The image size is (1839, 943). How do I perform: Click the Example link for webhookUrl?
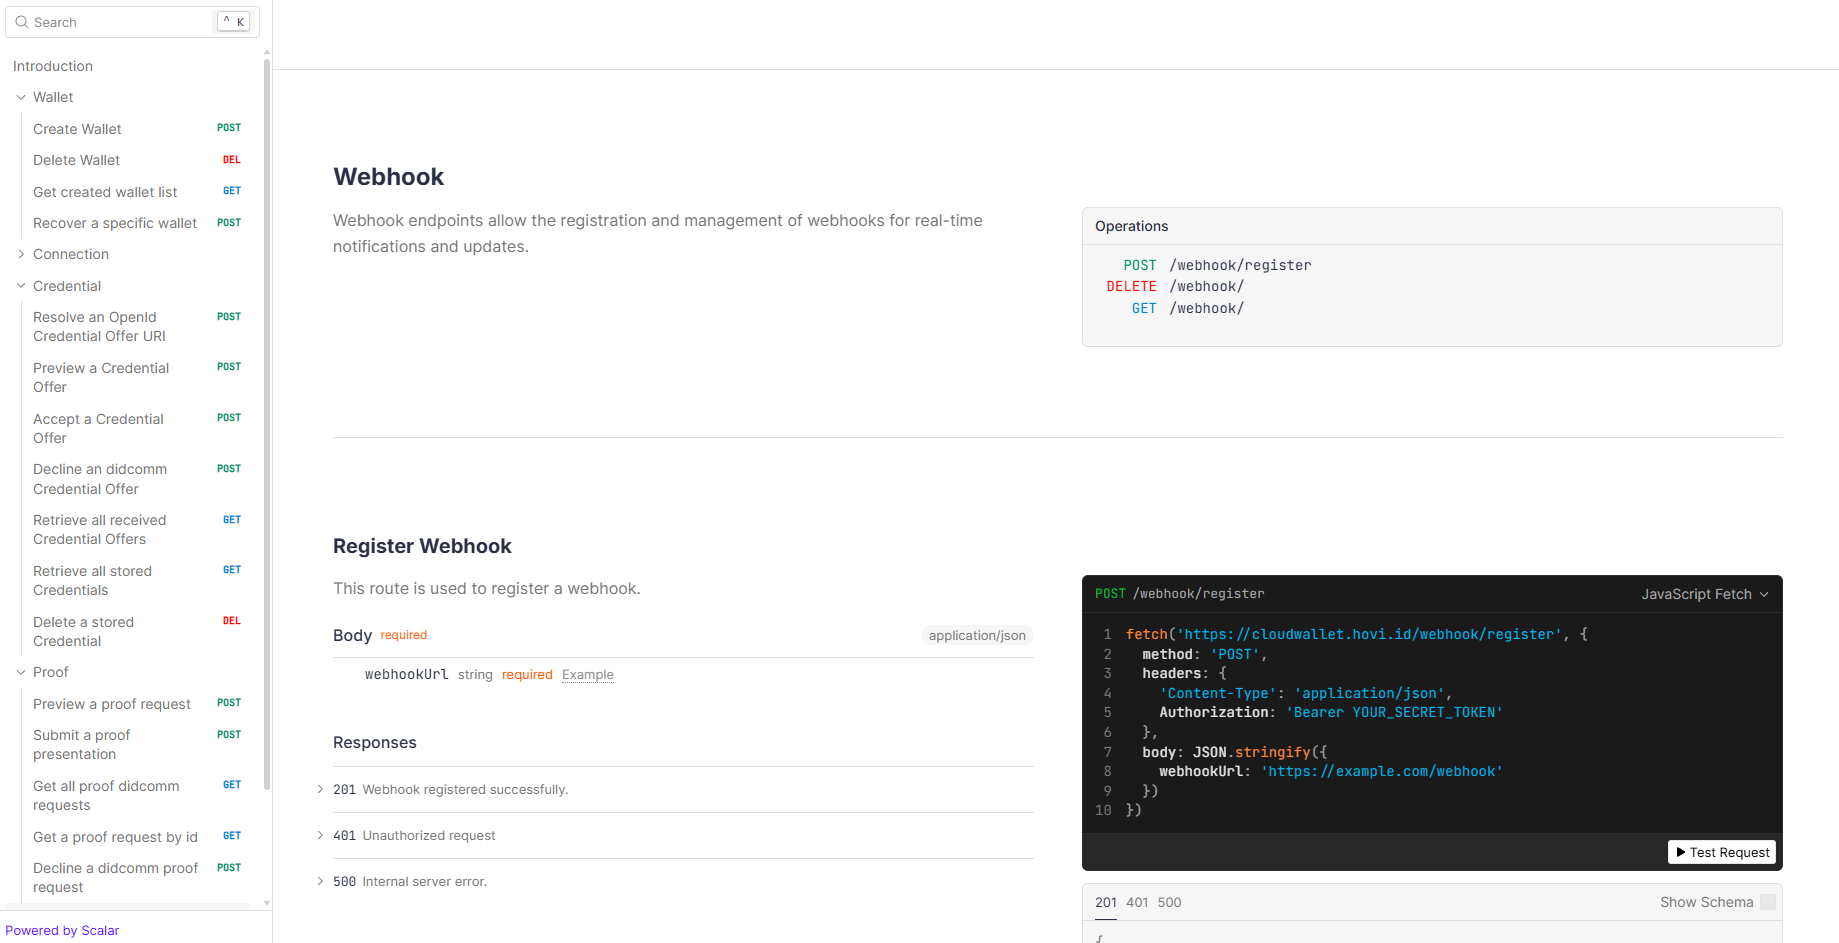587,675
